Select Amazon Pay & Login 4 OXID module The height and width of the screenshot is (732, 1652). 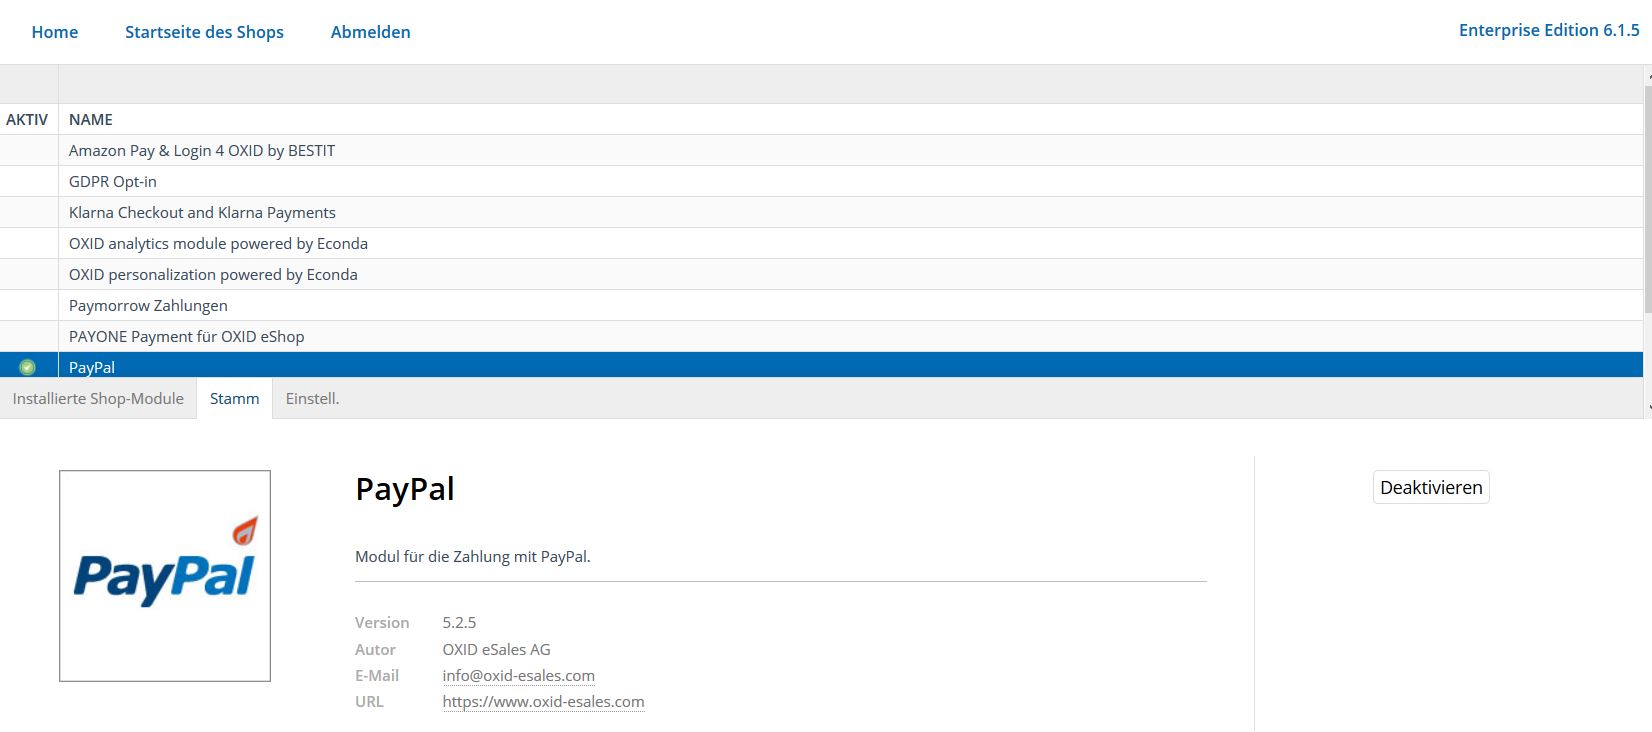(x=821, y=150)
